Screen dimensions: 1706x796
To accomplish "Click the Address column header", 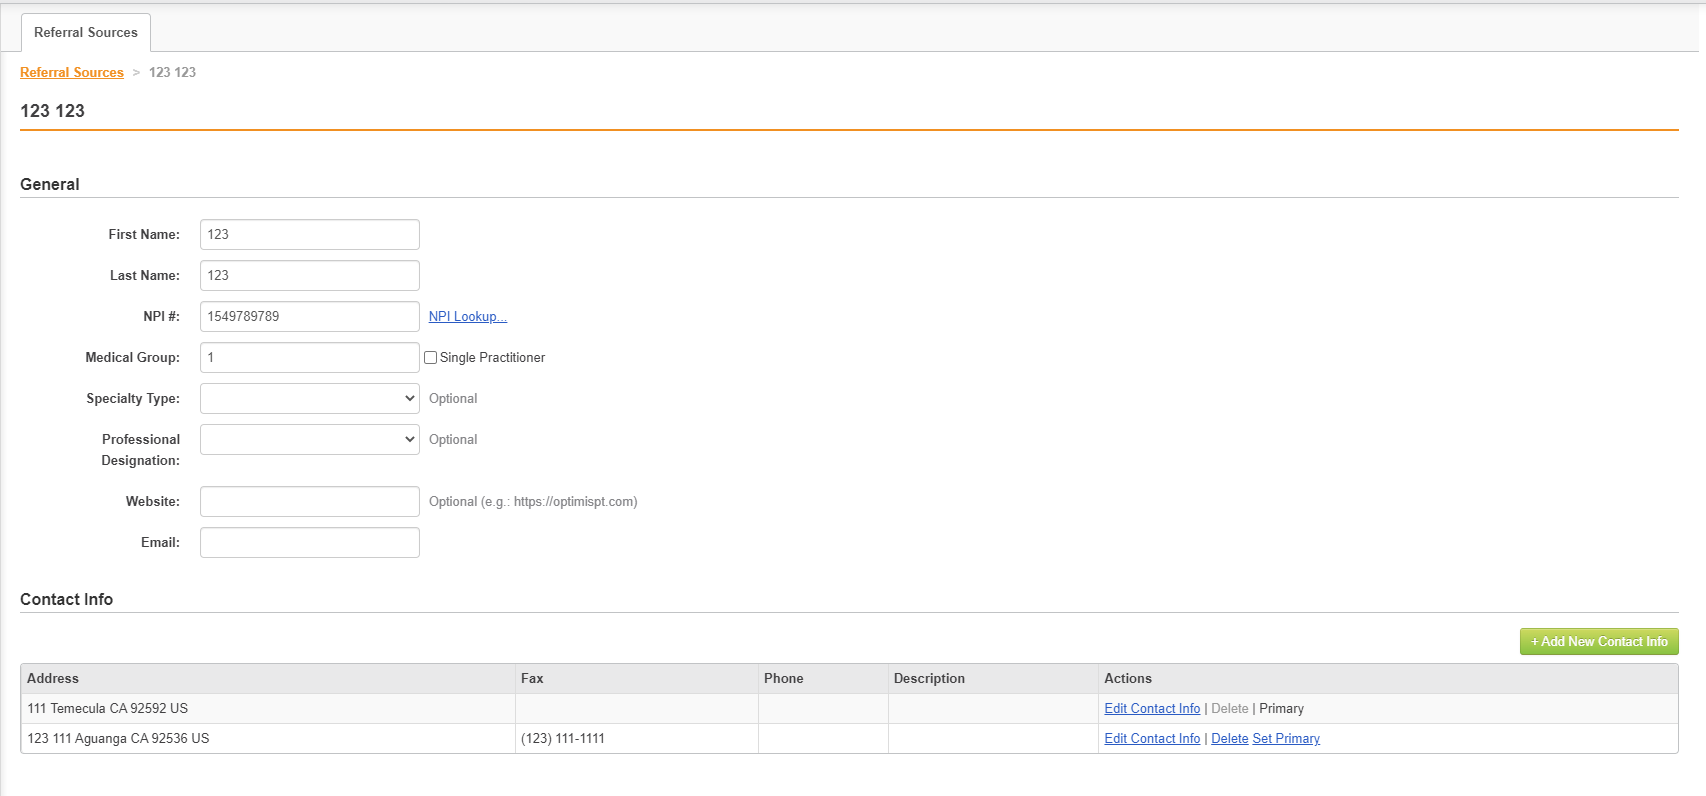I will 53,678.
